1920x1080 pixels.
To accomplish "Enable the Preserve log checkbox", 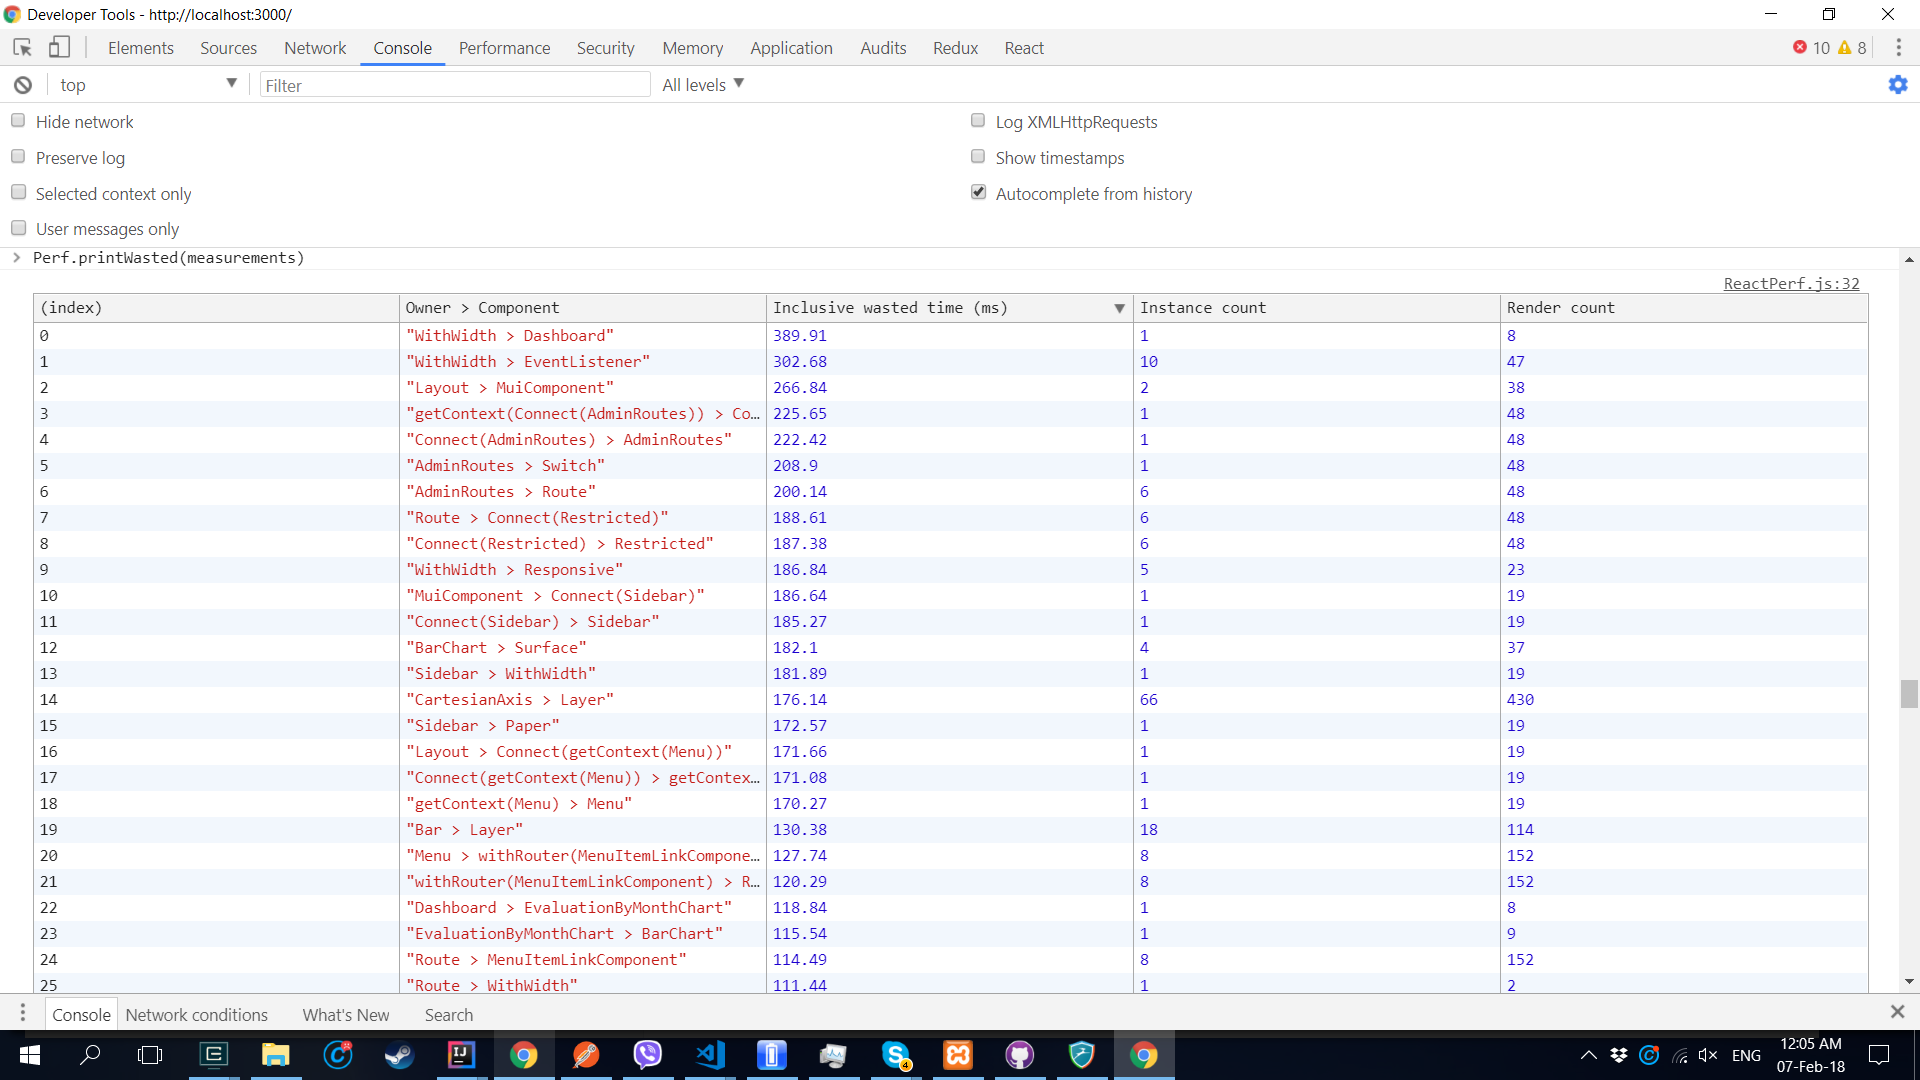I will tap(18, 157).
